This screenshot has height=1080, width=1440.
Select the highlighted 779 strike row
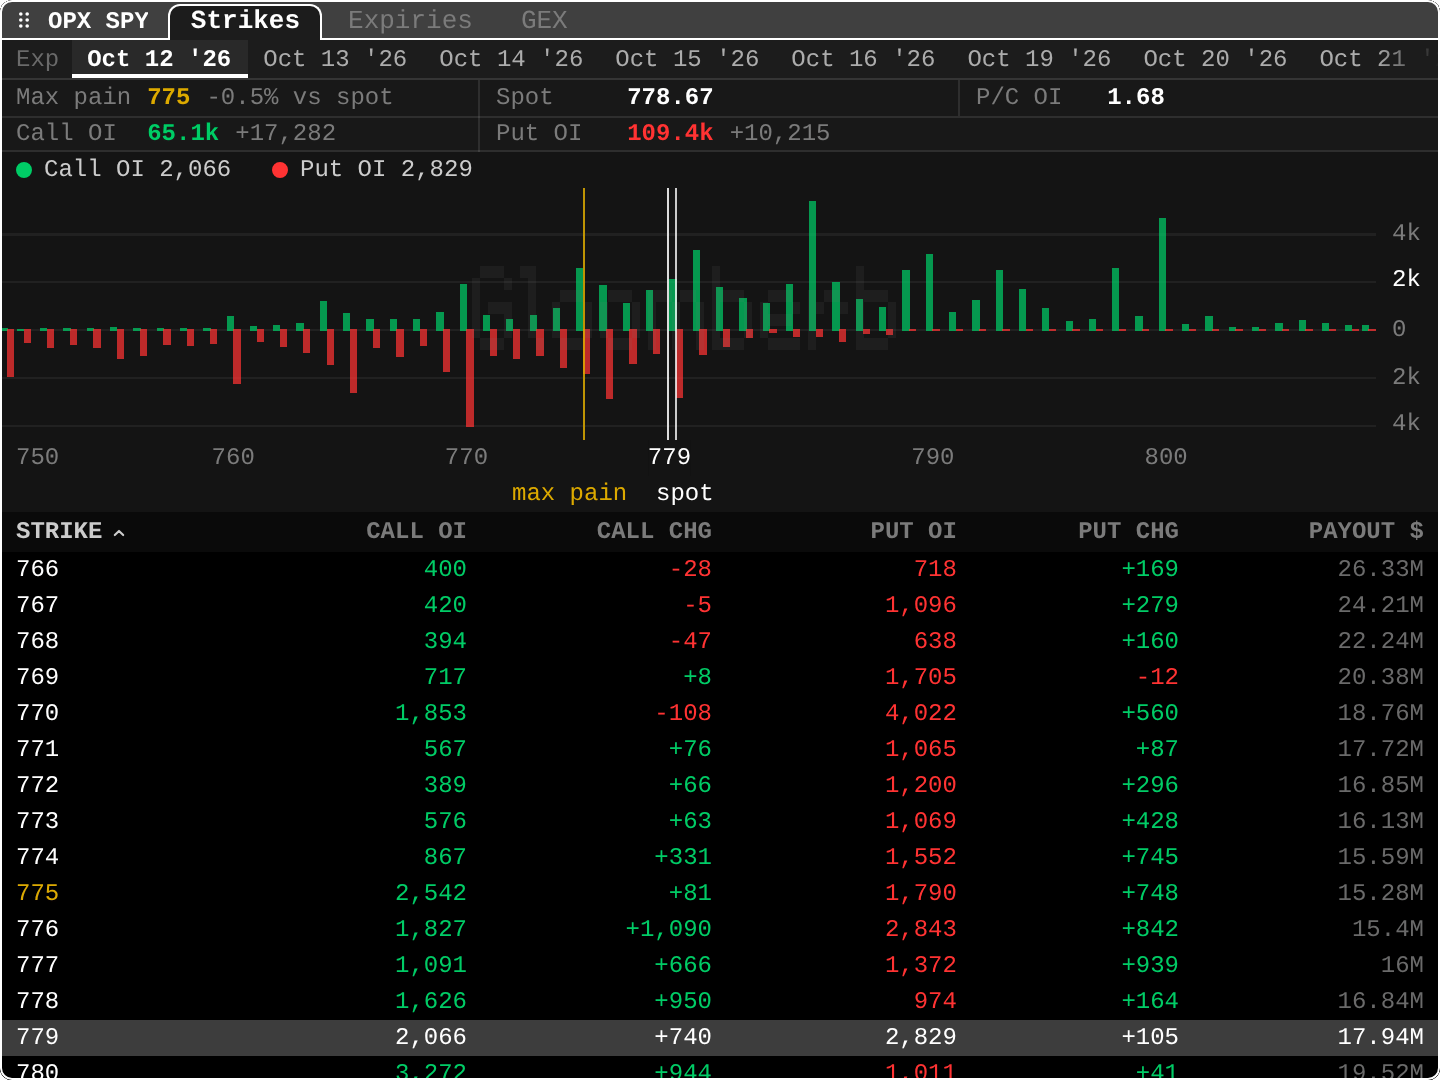[720, 1037]
